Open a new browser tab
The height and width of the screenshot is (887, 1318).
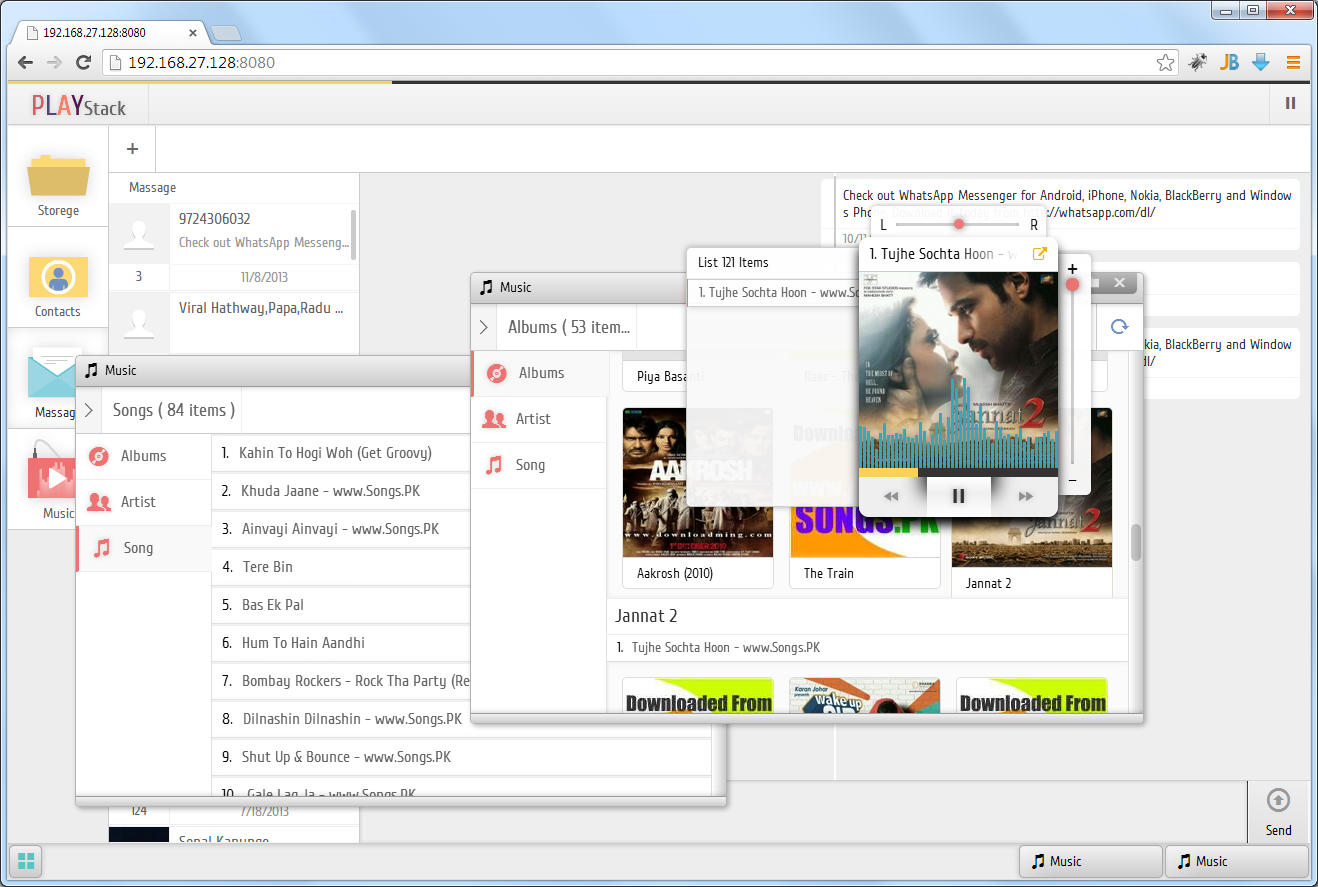click(x=226, y=33)
